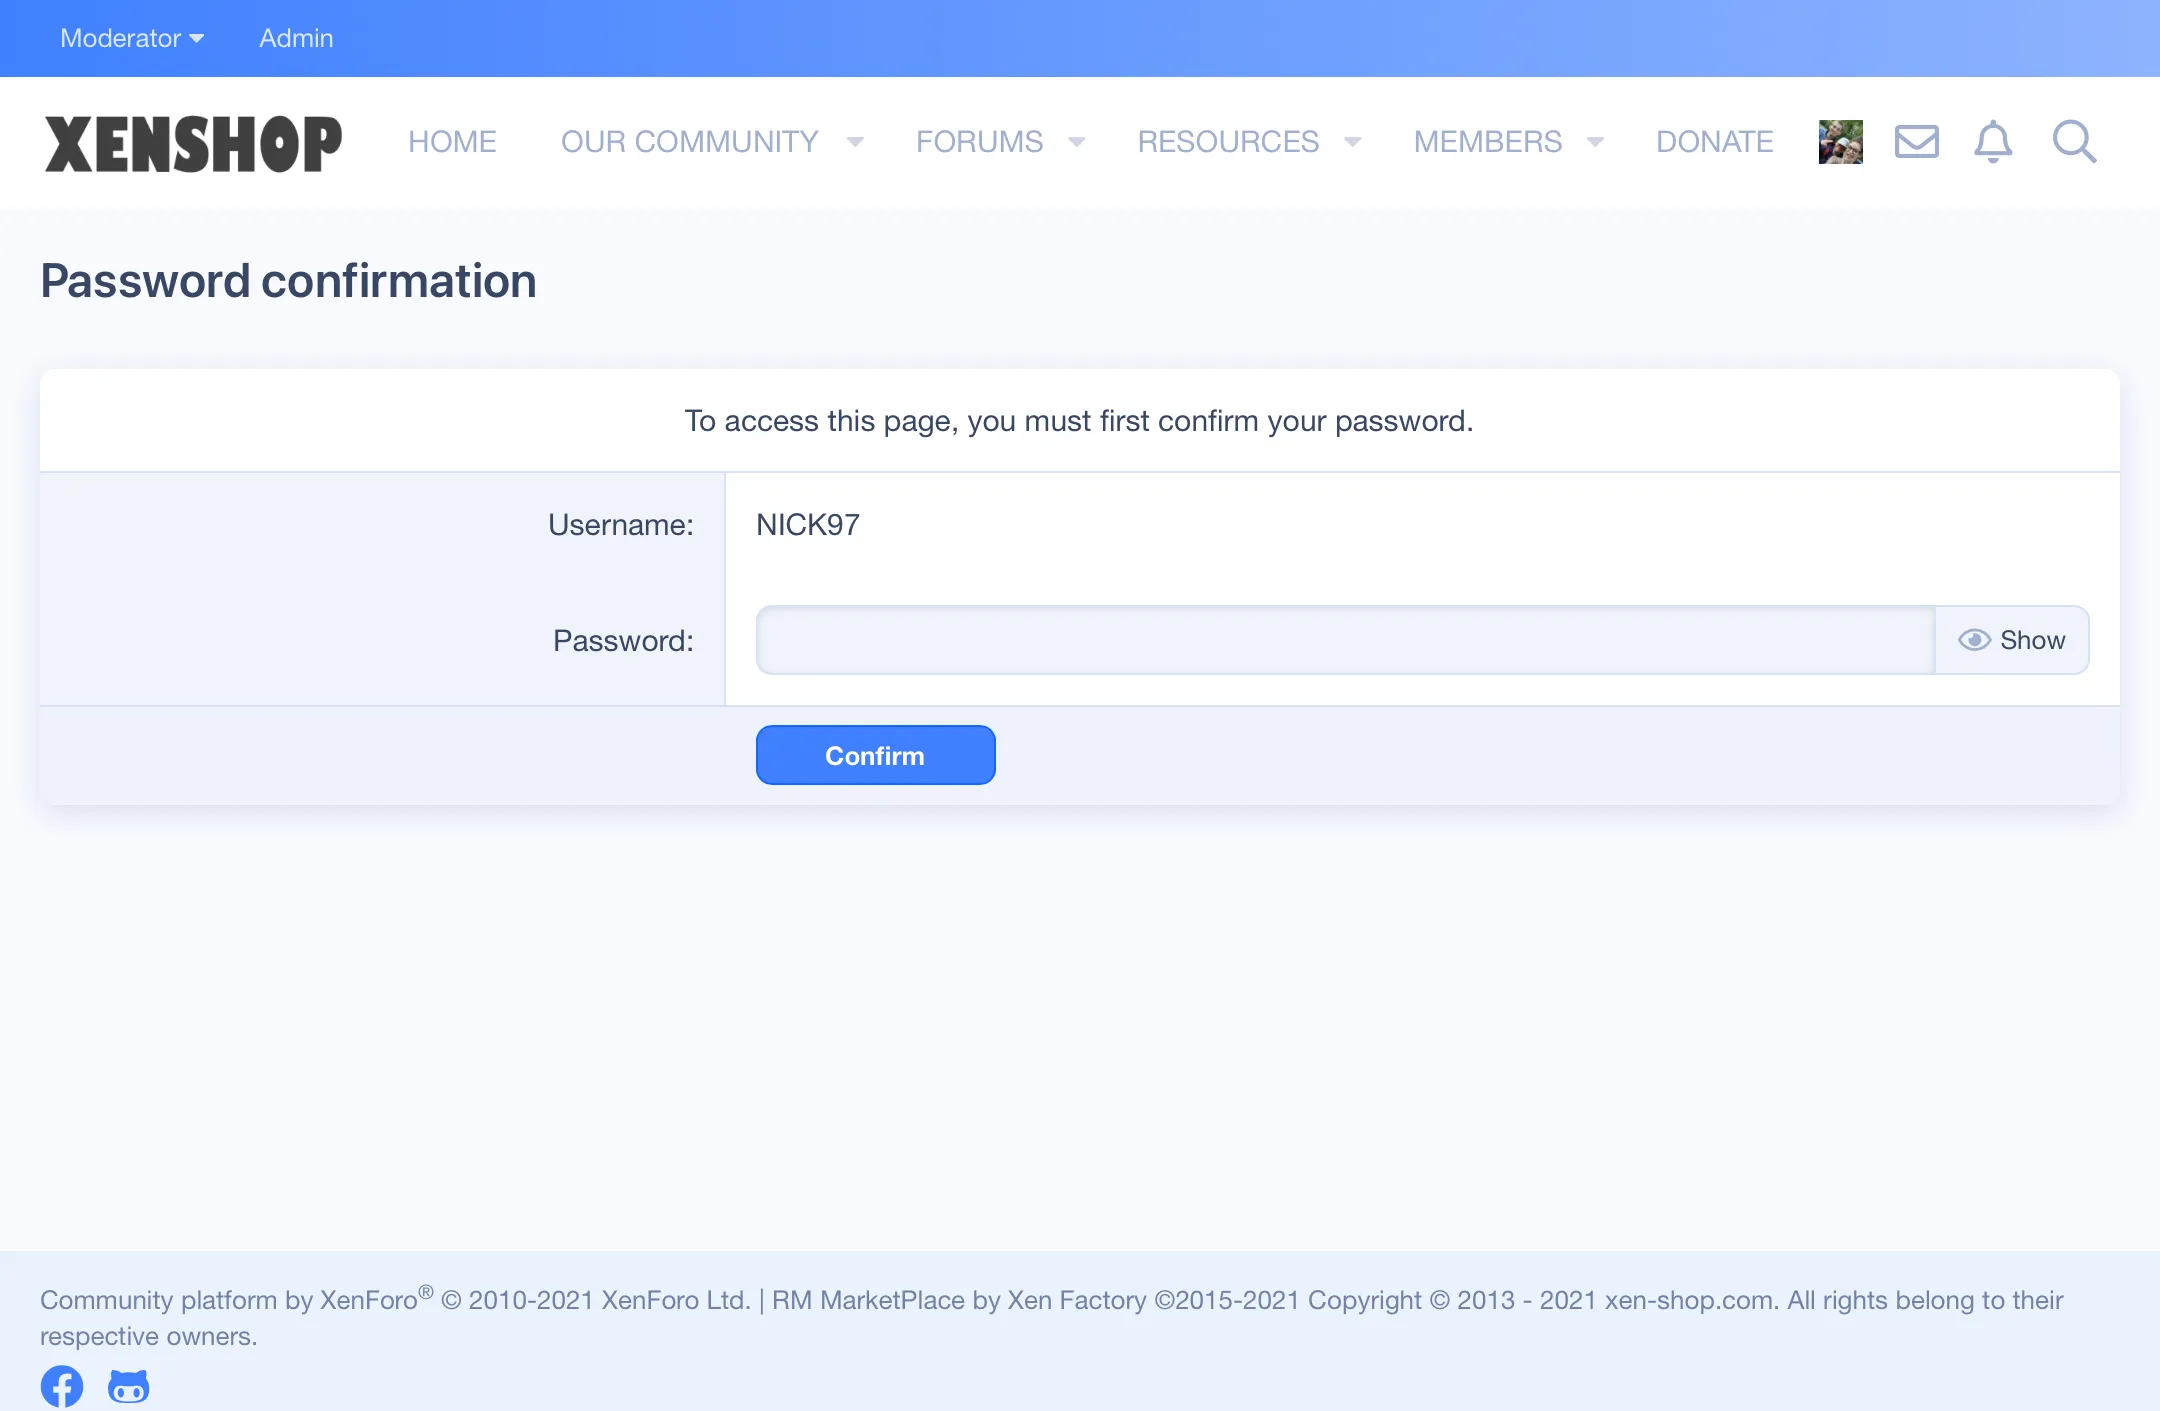Expand the Our Community dropdown arrow

855,142
